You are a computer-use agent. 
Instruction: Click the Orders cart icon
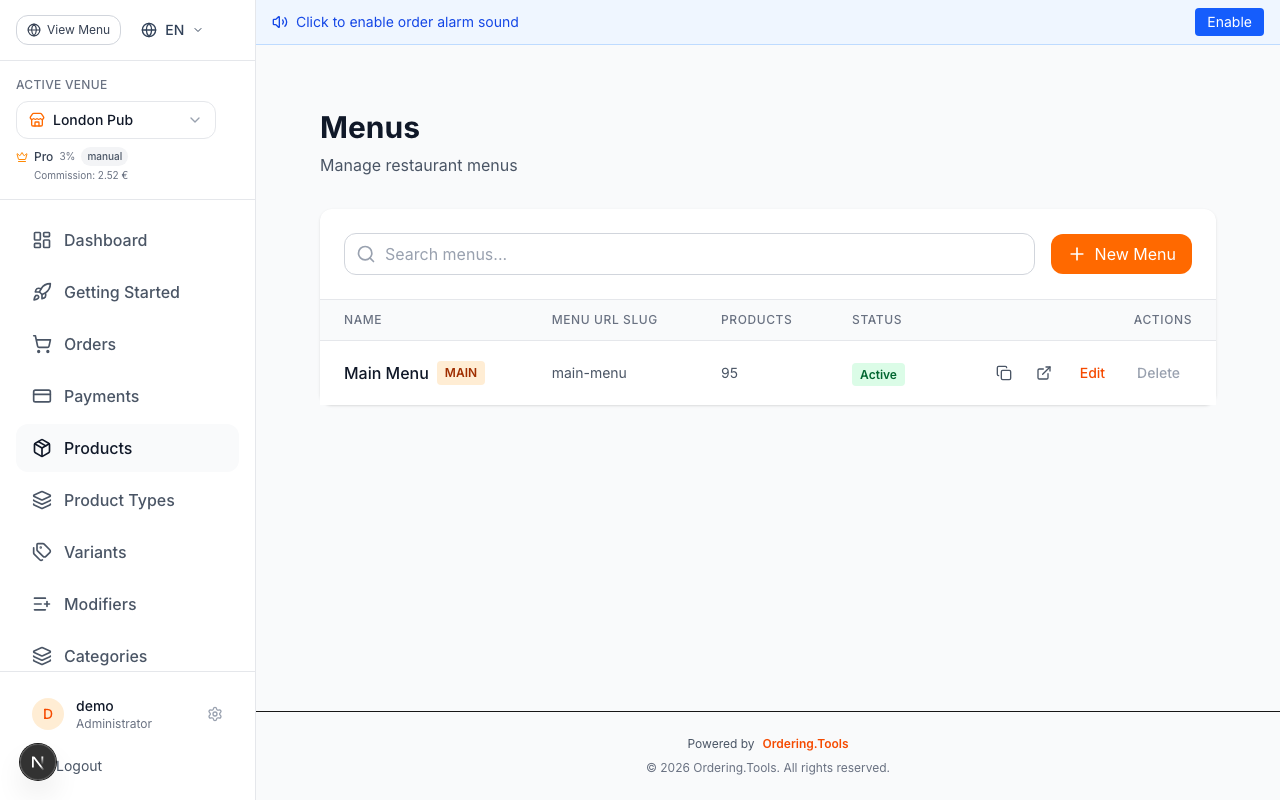tap(41, 344)
